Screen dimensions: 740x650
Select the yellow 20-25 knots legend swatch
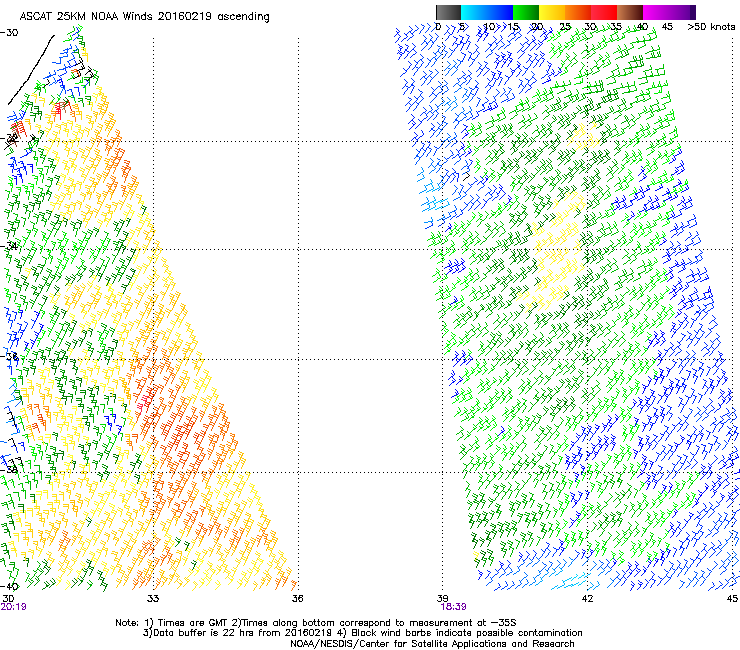point(552,12)
